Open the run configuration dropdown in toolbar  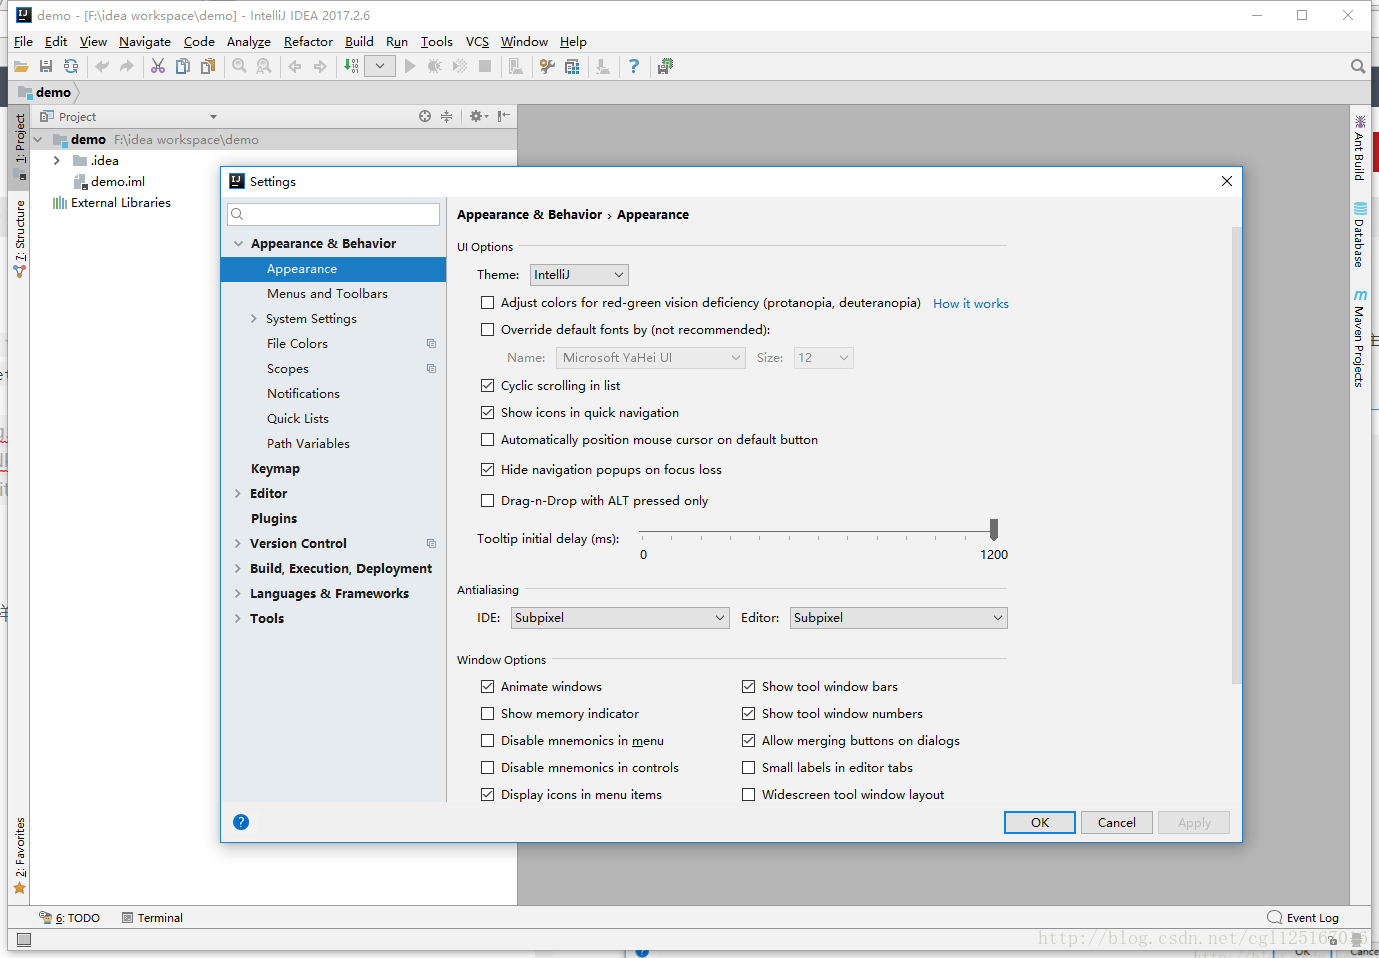coord(380,66)
